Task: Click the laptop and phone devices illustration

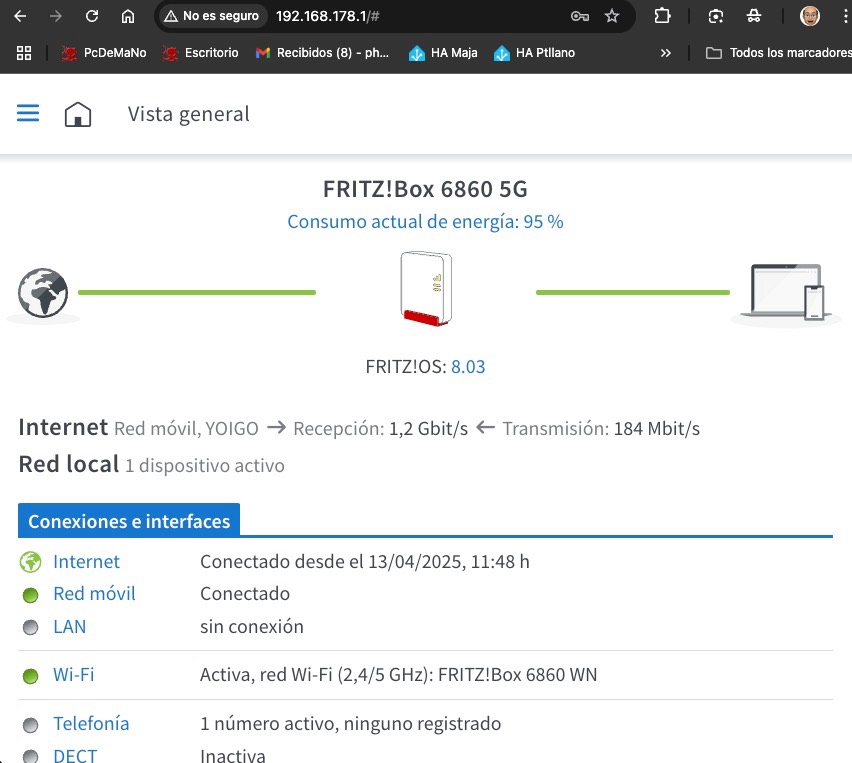Action: pyautogui.click(x=787, y=292)
